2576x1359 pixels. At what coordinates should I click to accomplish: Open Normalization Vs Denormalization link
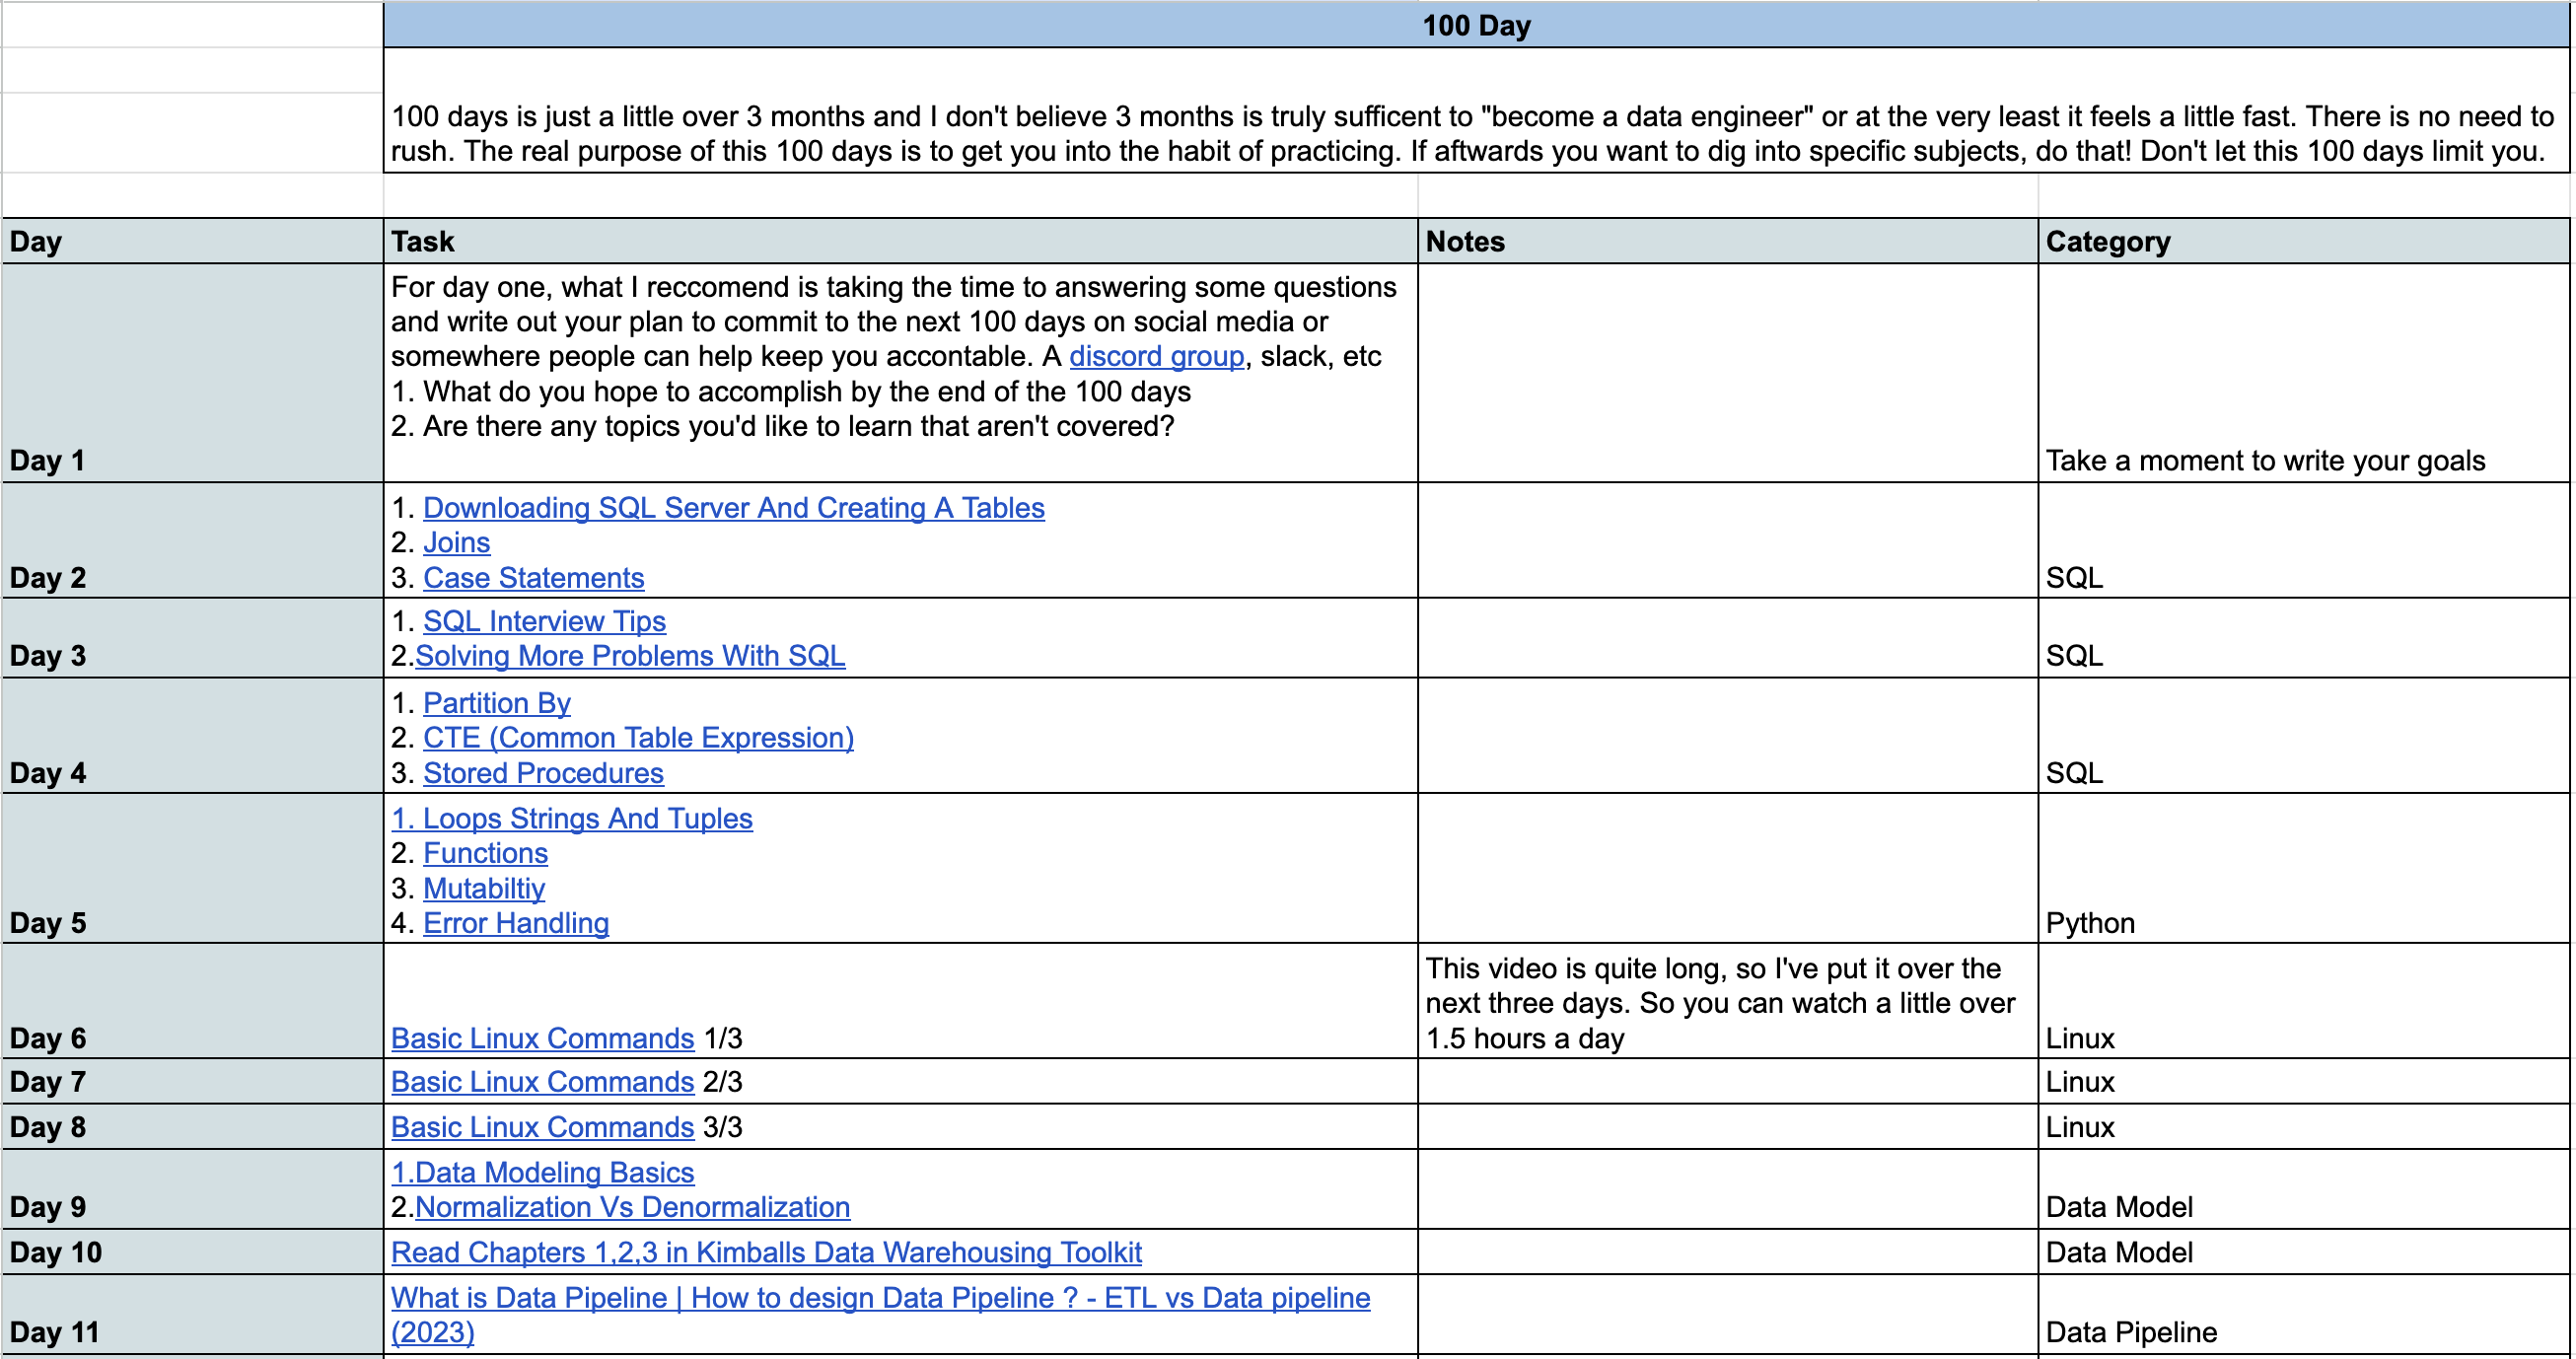click(x=632, y=1207)
